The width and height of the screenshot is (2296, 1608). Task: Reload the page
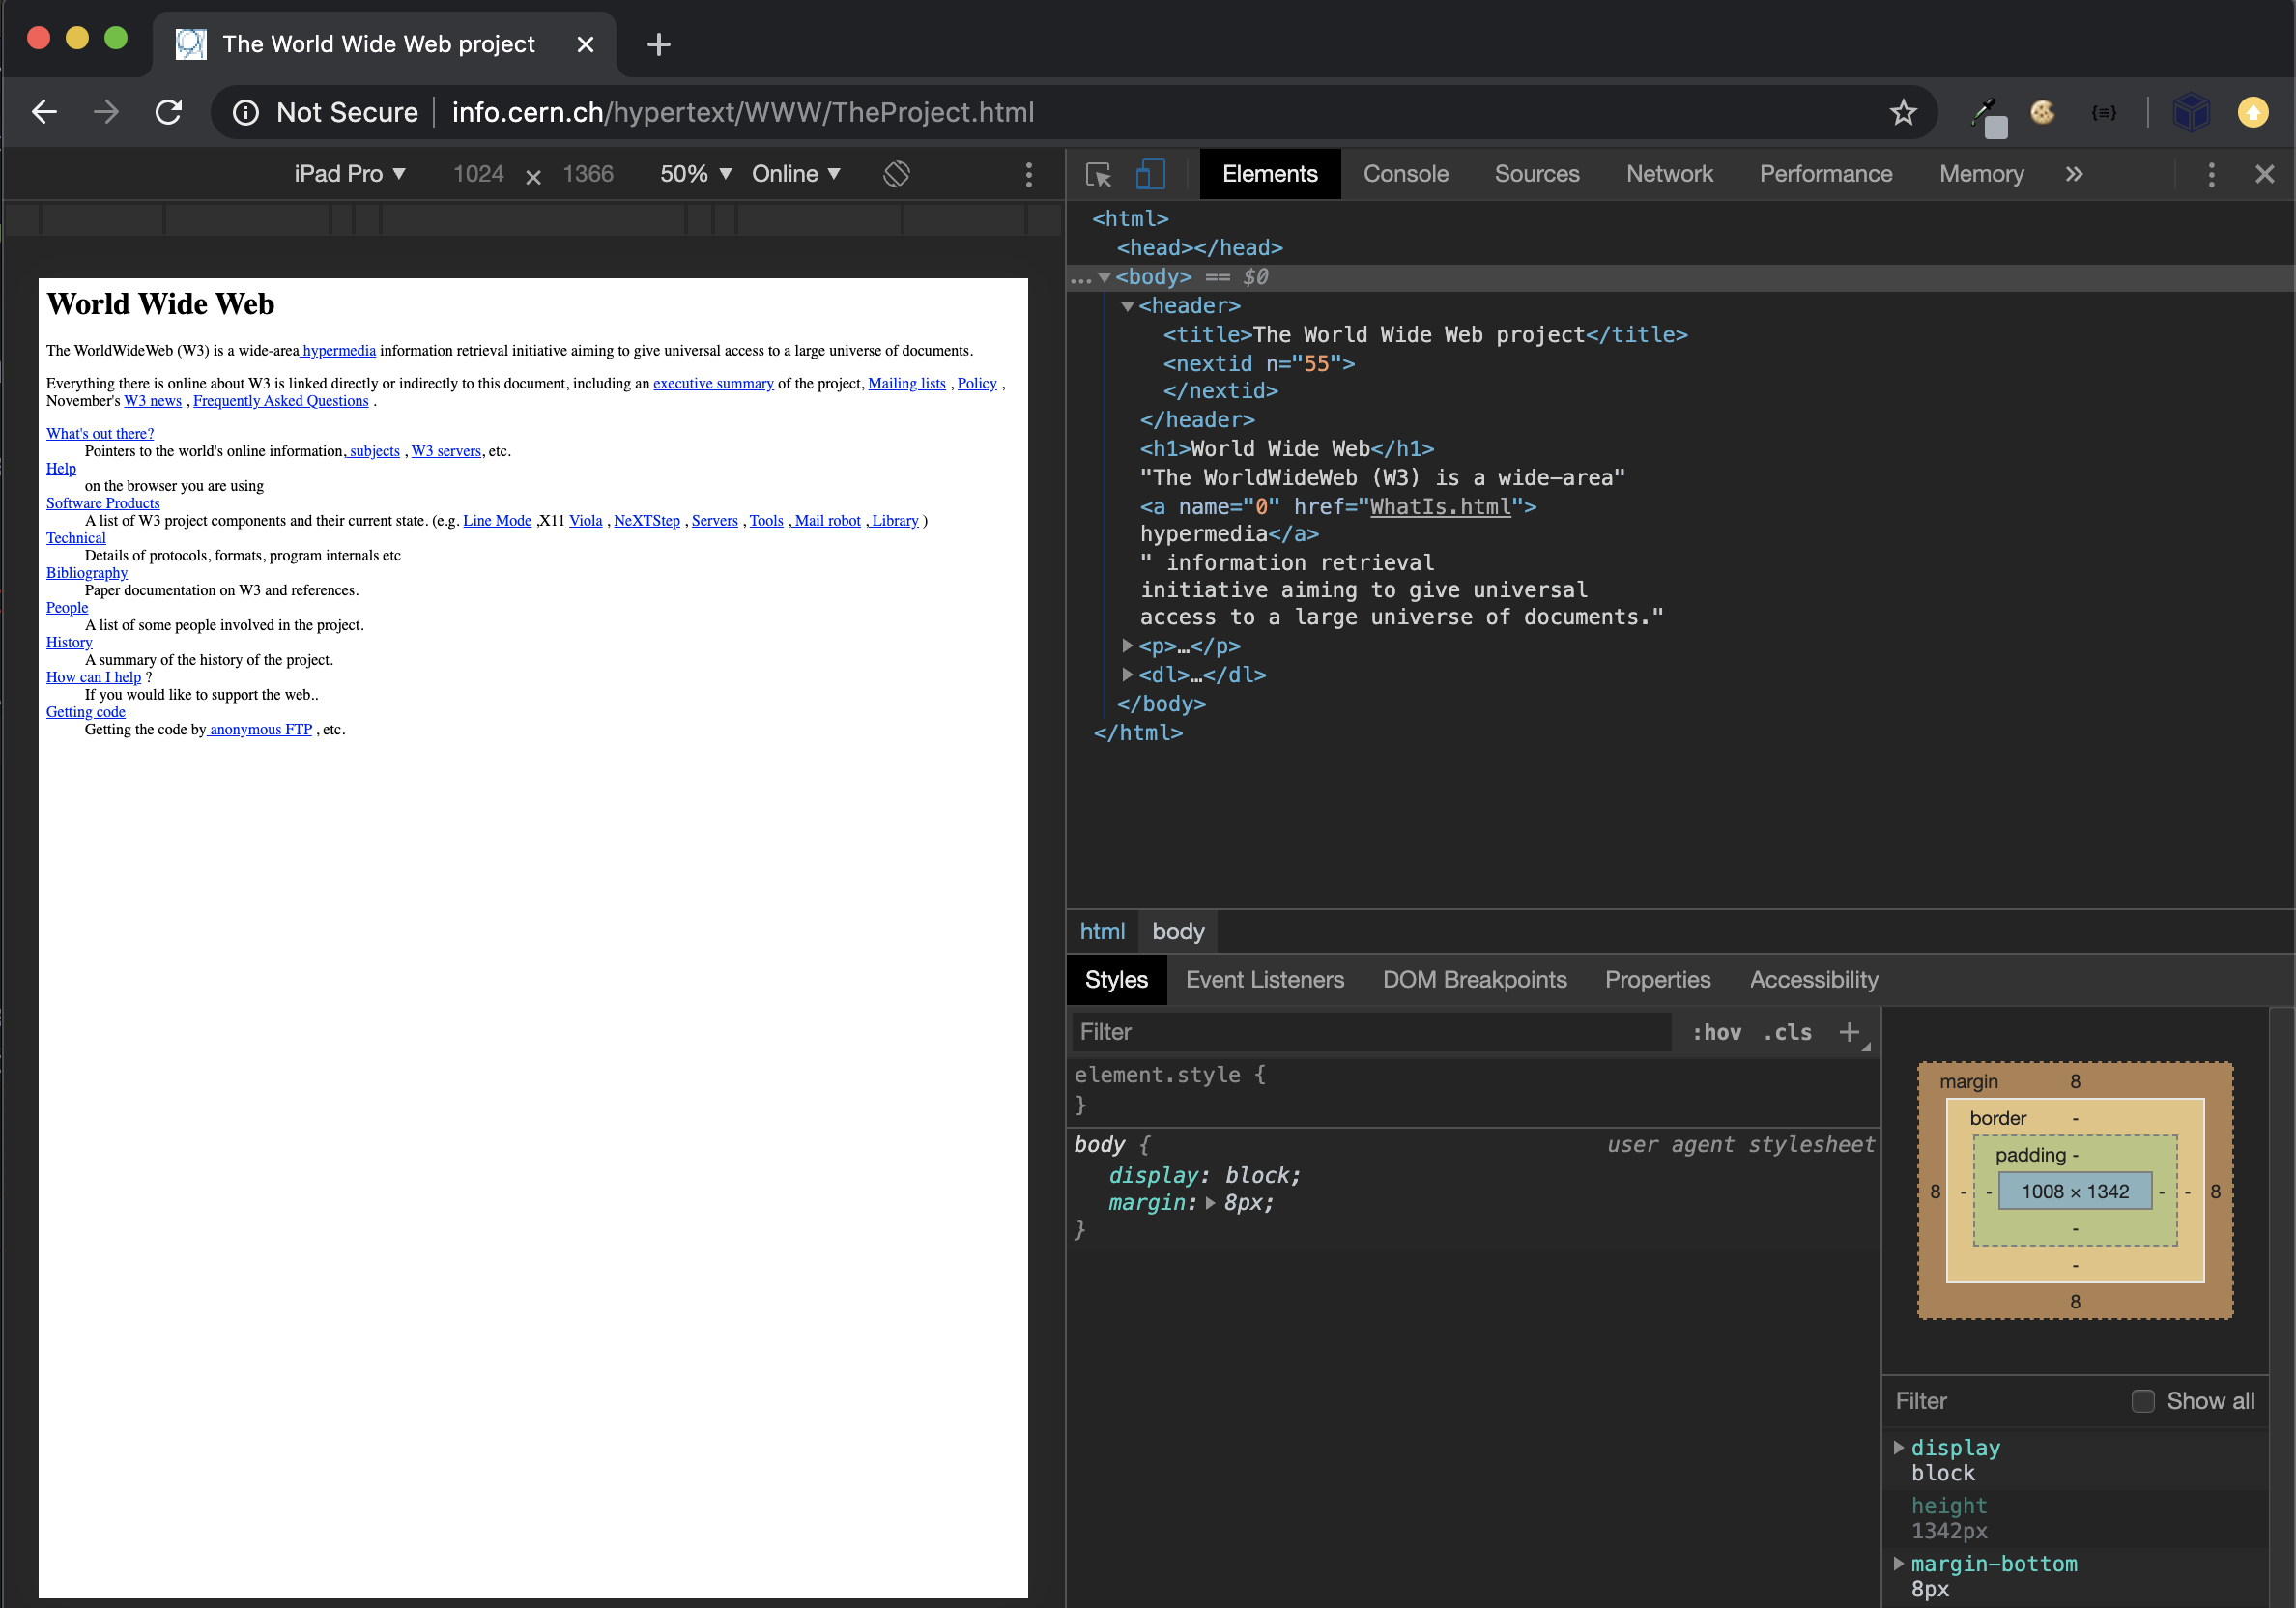169,112
